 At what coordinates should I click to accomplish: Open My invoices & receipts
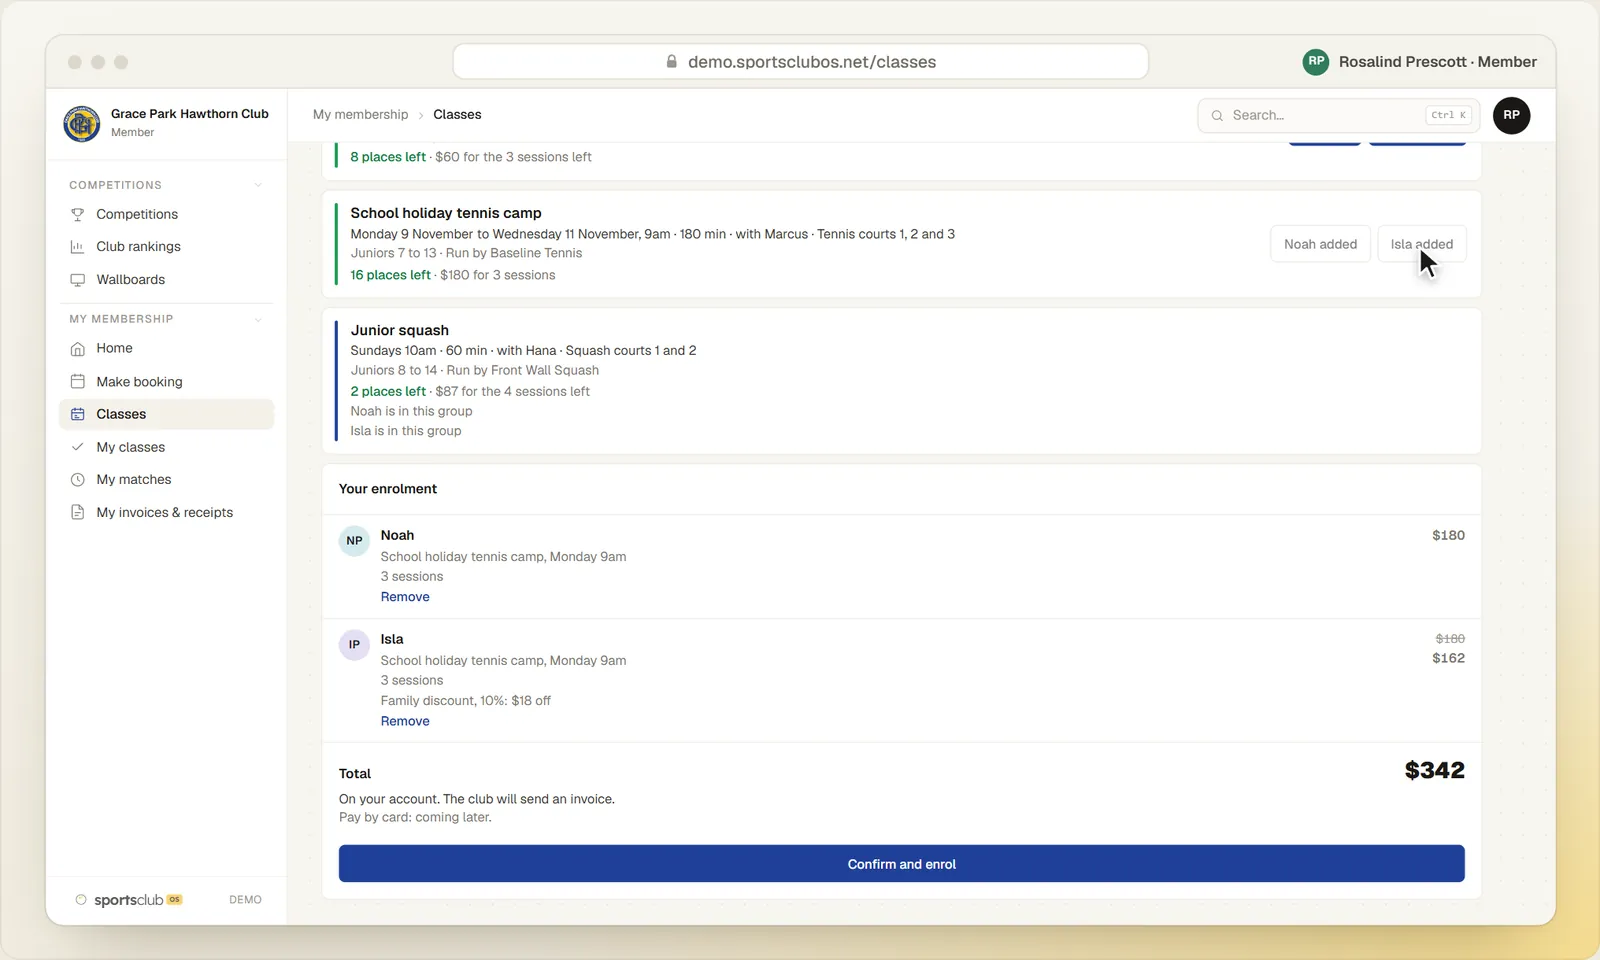(166, 512)
